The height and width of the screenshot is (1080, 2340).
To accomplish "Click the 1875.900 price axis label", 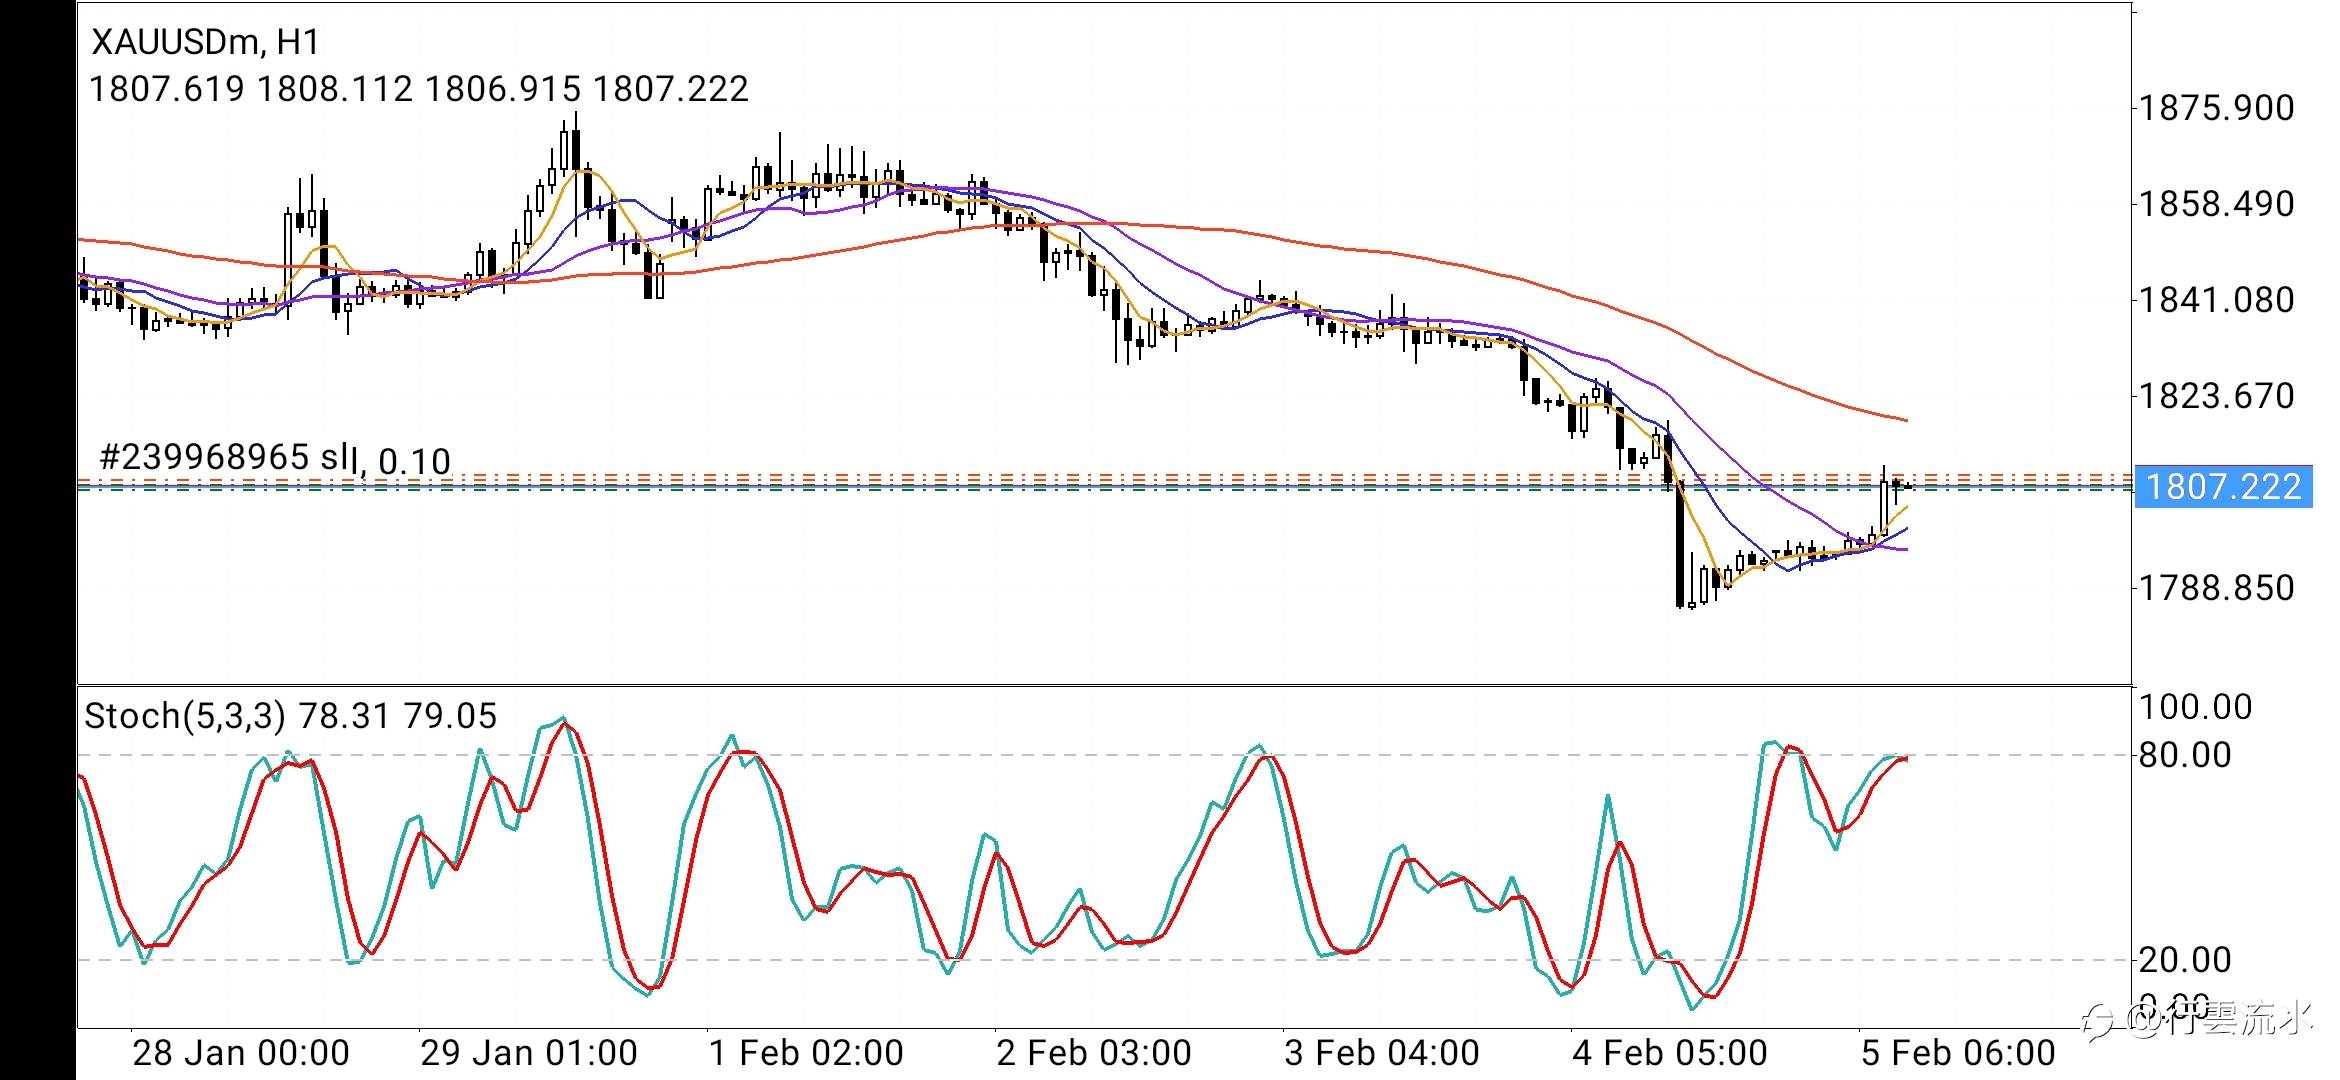I will tap(2215, 108).
